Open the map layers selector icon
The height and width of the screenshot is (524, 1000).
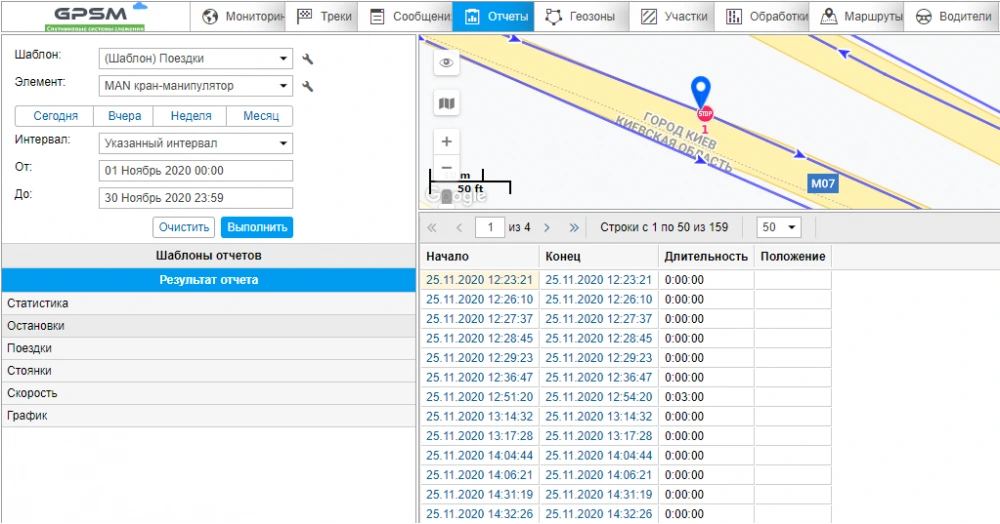(x=446, y=103)
